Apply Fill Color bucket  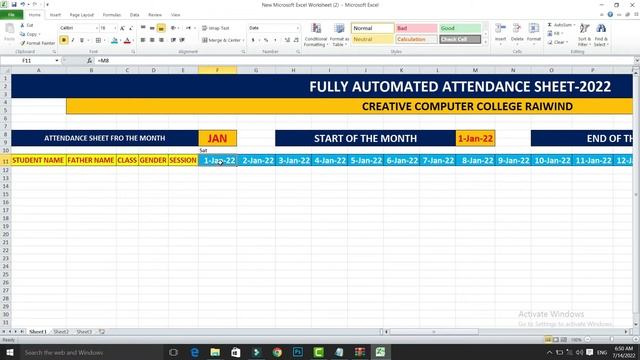(114, 40)
